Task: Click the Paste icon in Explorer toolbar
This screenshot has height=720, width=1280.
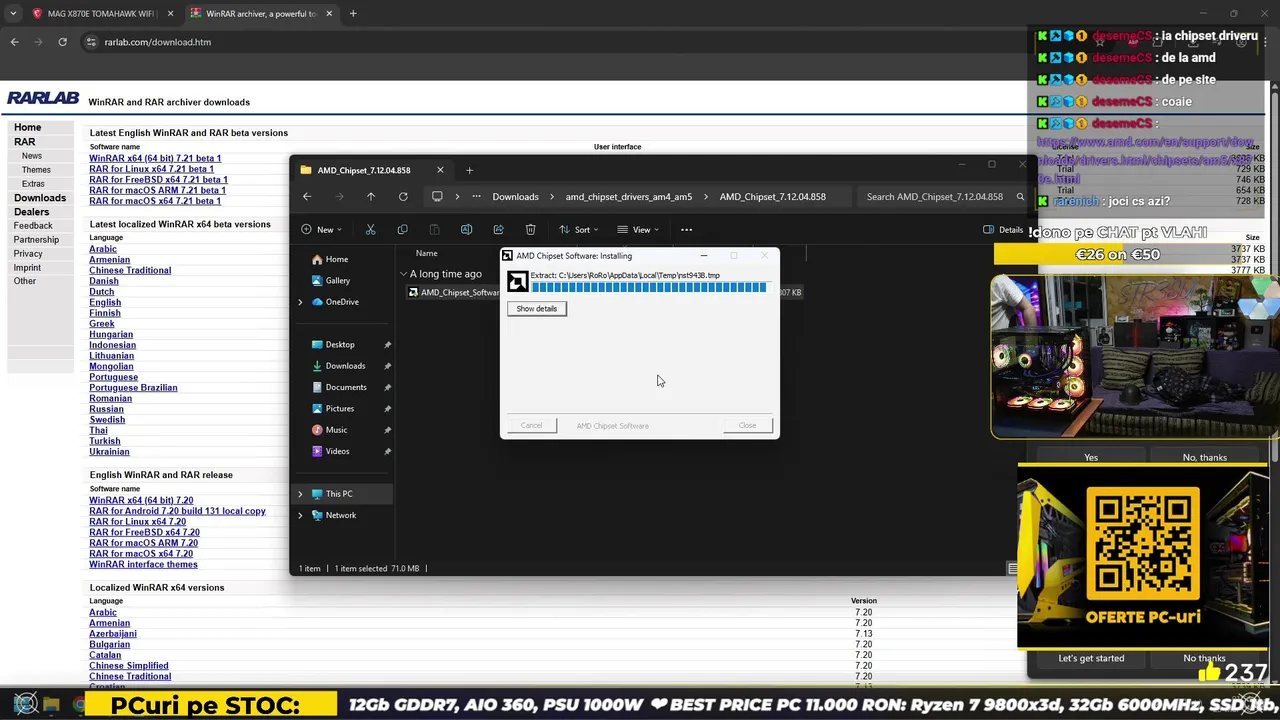Action: tap(434, 229)
